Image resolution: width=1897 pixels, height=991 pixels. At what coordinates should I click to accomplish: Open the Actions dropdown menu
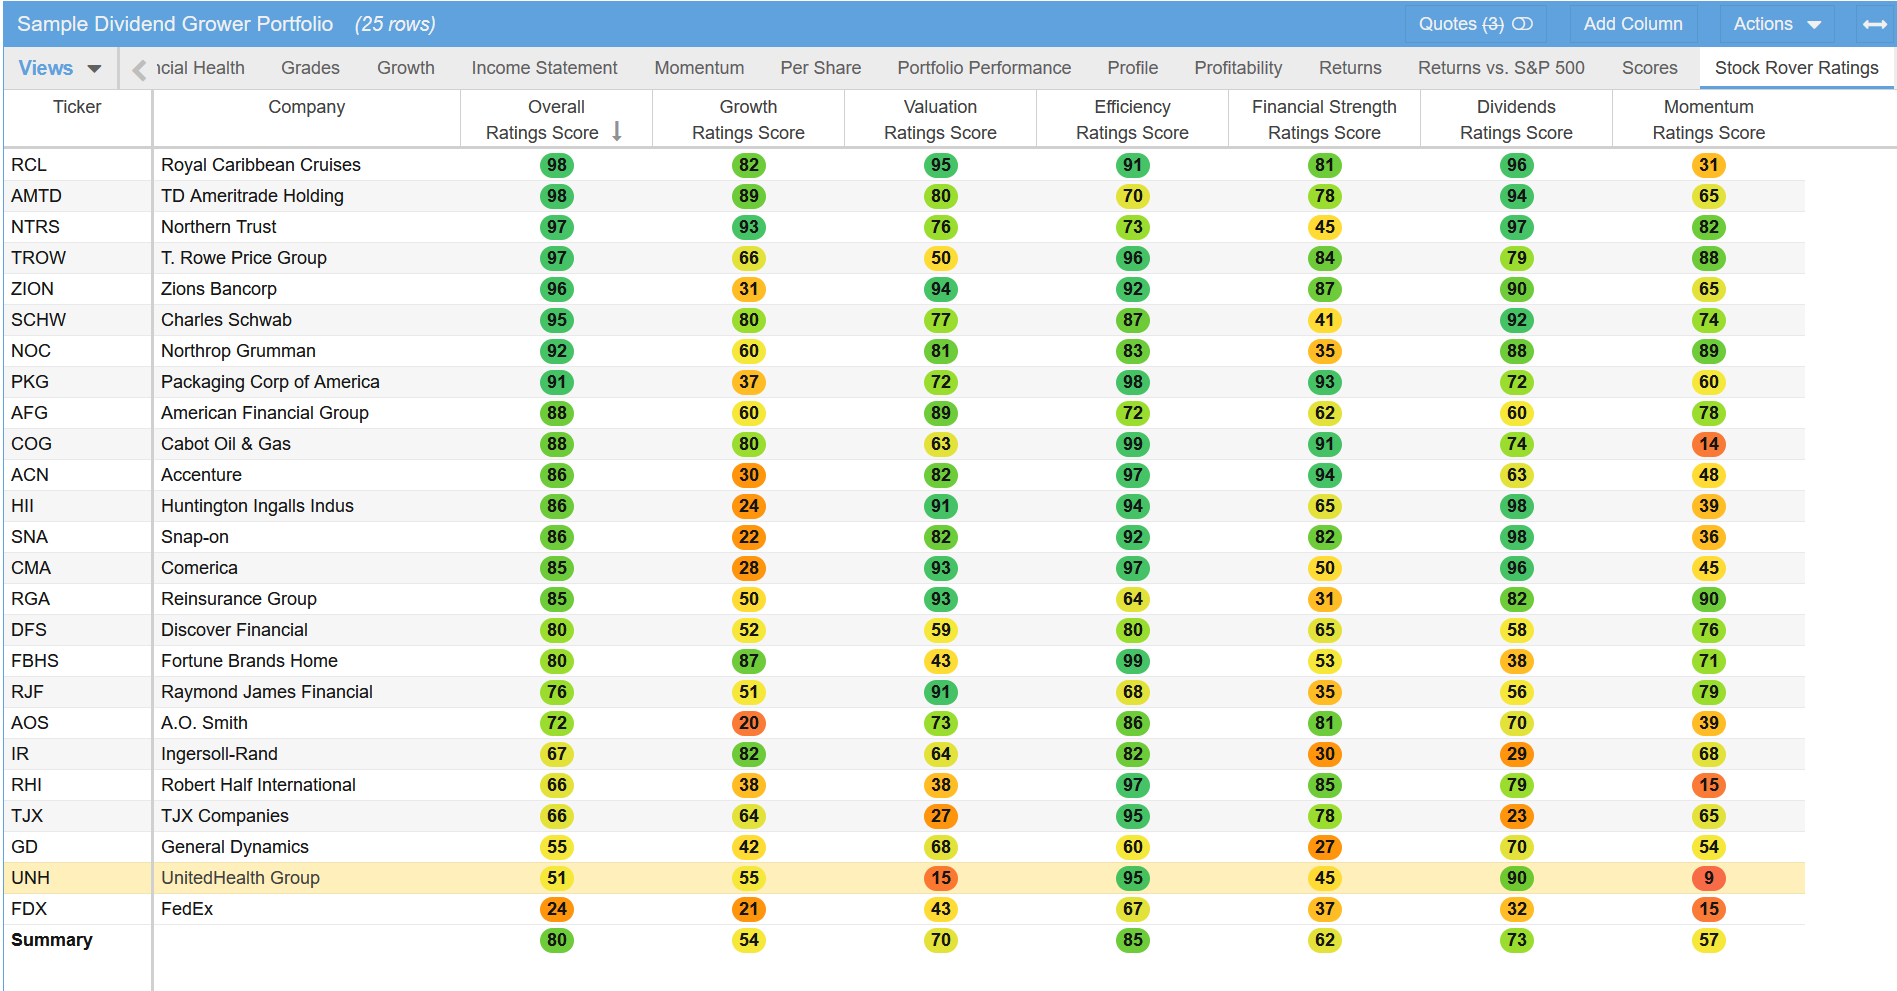pos(1777,24)
